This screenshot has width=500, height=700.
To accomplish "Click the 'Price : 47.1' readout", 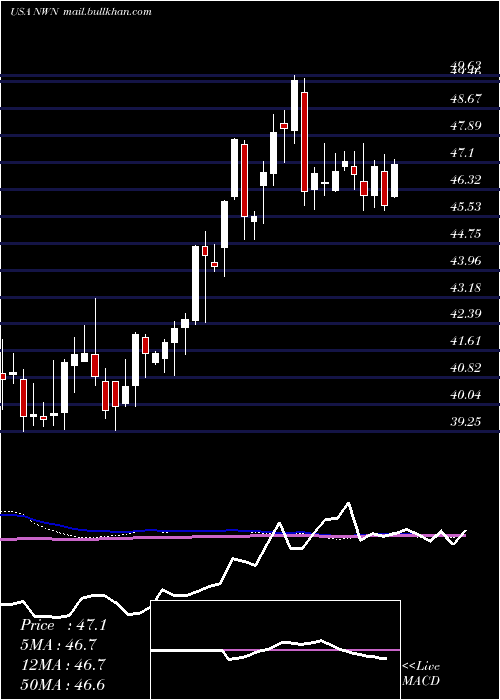I will coord(63,625).
